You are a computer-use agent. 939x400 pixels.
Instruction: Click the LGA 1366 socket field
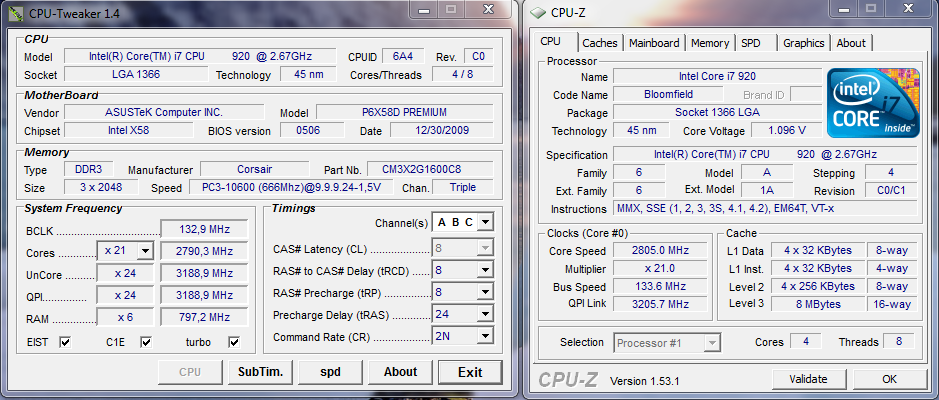pyautogui.click(x=136, y=74)
